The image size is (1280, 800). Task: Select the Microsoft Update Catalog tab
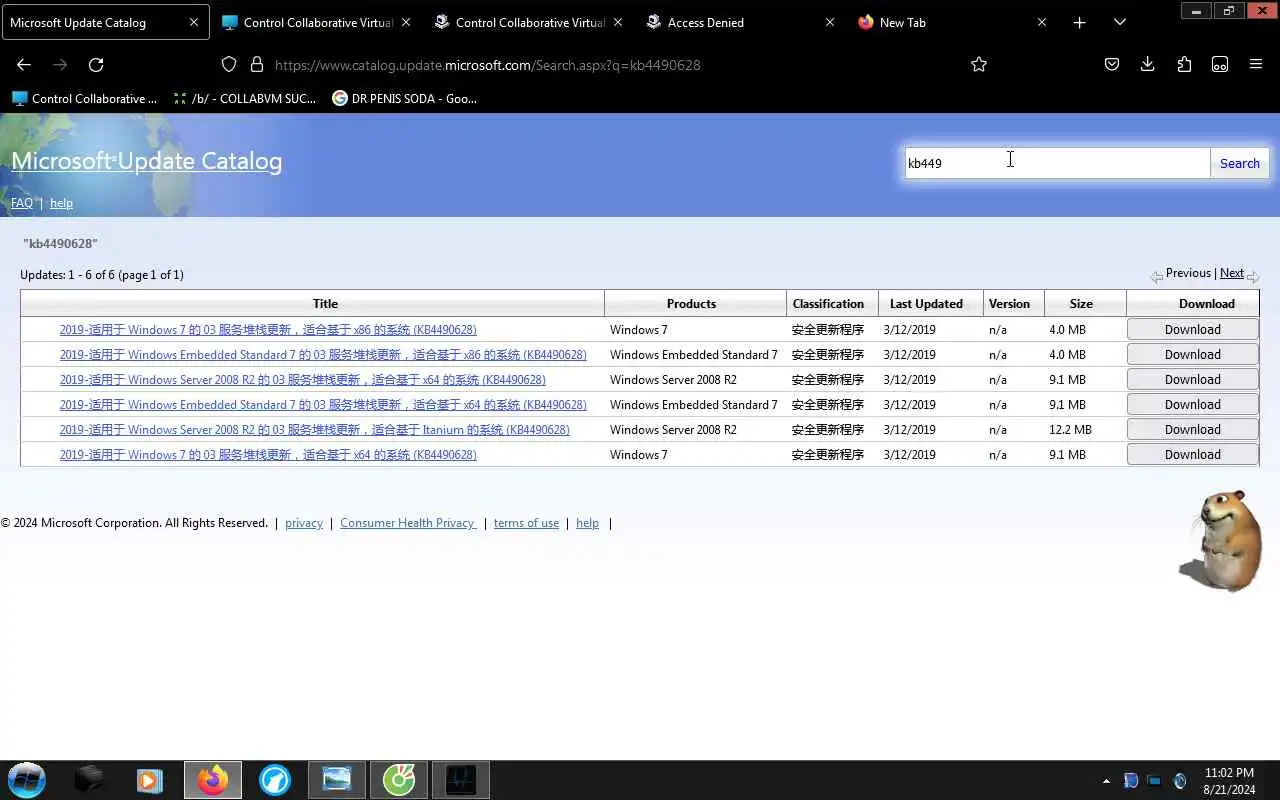click(x=105, y=22)
